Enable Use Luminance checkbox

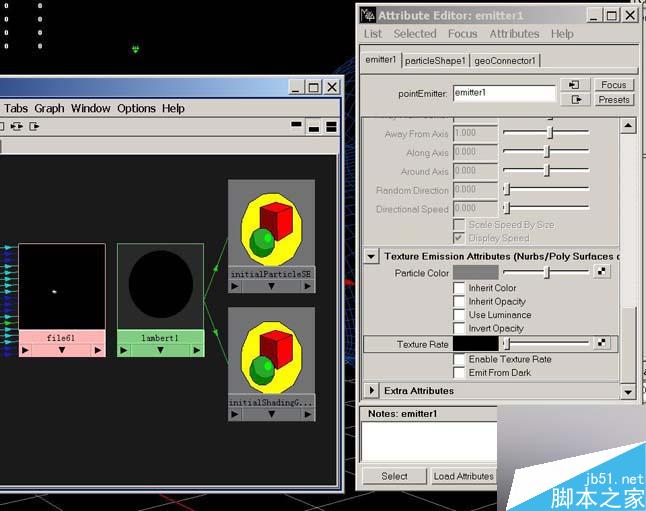pos(459,315)
